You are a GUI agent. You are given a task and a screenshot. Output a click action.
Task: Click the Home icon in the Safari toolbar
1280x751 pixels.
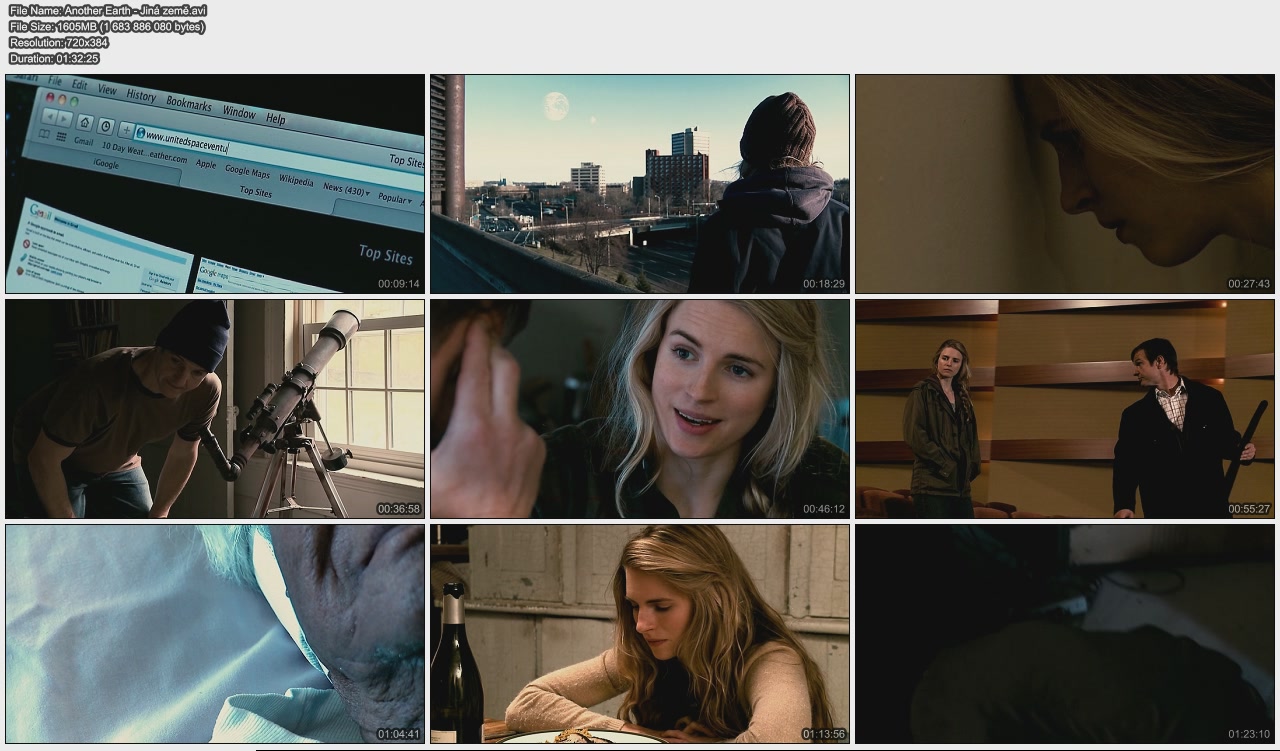click(85, 123)
